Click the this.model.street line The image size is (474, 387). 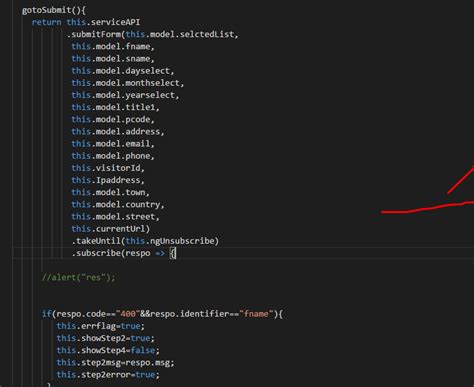click(x=115, y=217)
